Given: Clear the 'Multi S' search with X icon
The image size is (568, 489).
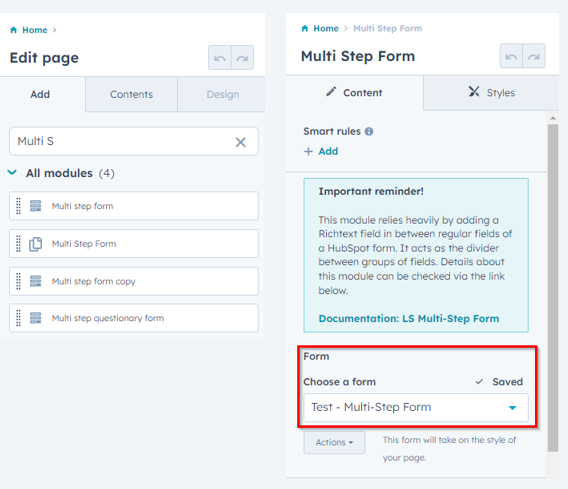Looking at the screenshot, I should [241, 142].
